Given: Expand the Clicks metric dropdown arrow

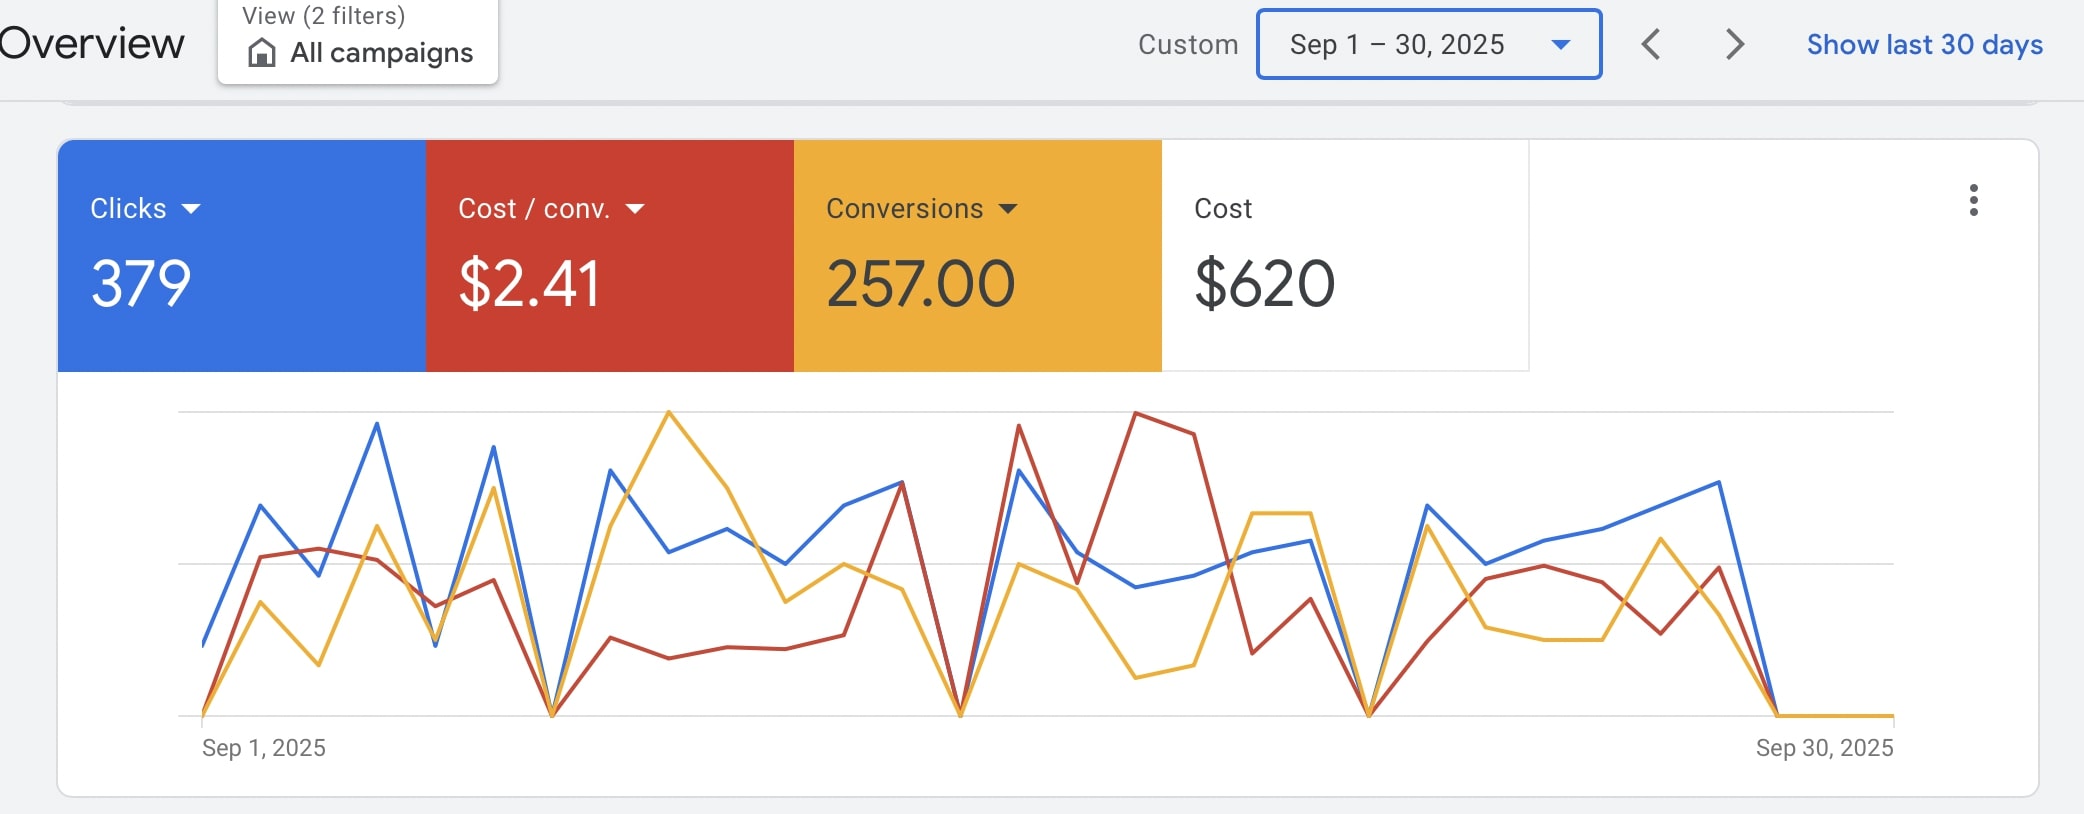Looking at the screenshot, I should pos(191,209).
